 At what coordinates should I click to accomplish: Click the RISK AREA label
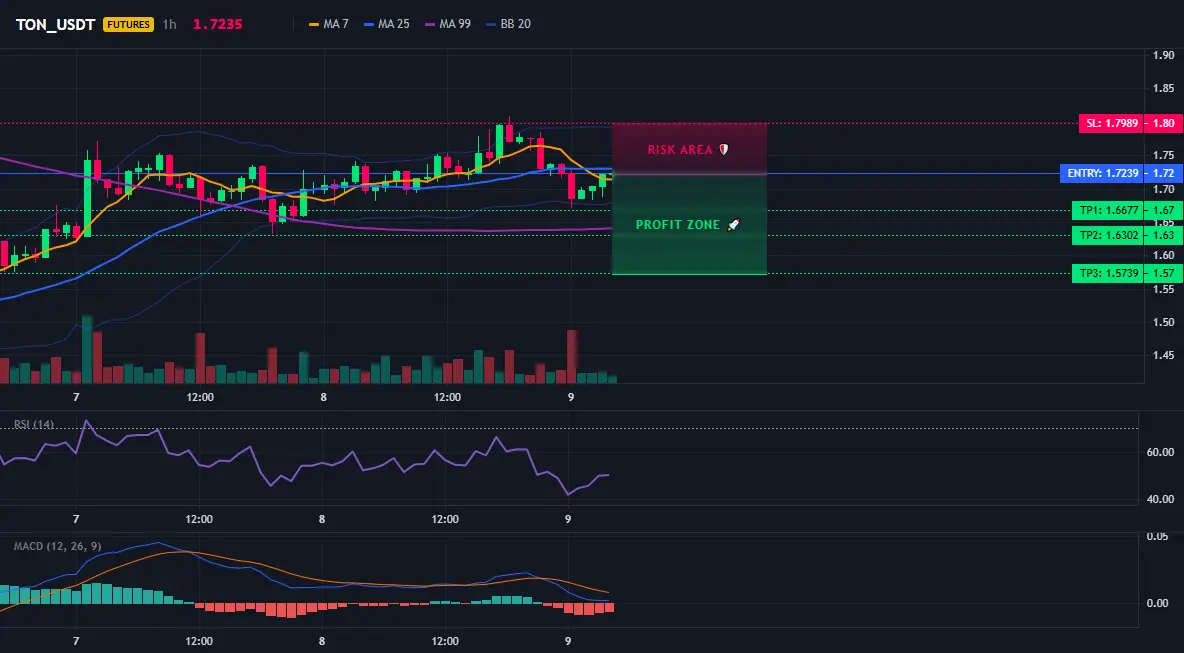click(680, 149)
